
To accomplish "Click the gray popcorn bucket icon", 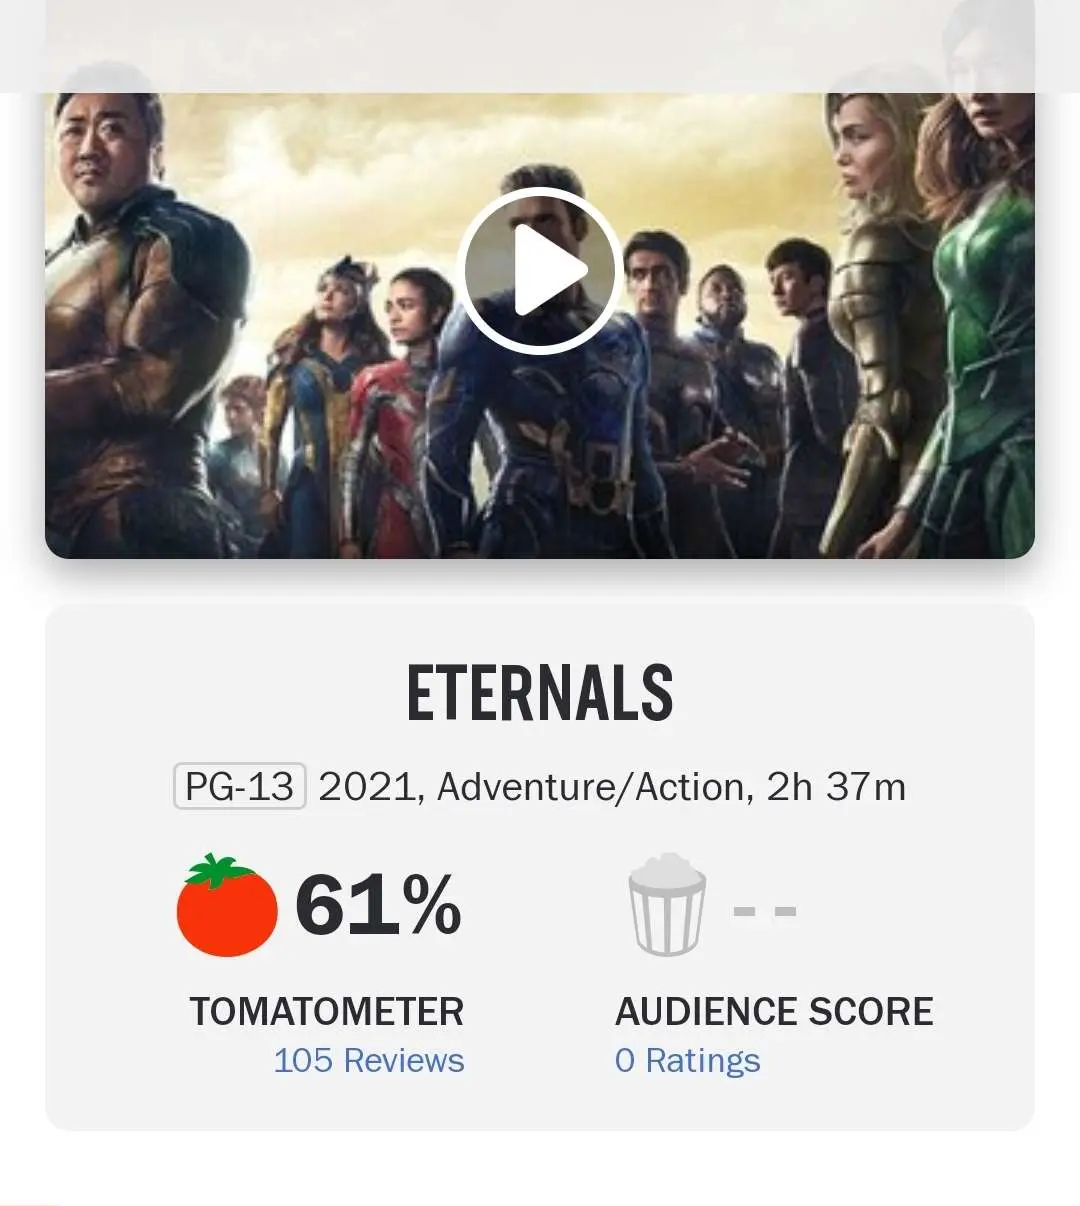I will 667,906.
